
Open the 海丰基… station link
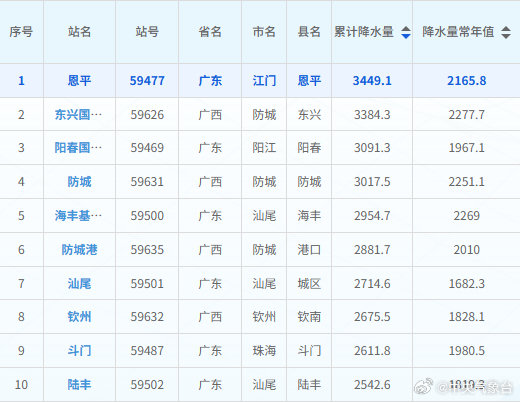click(x=78, y=216)
